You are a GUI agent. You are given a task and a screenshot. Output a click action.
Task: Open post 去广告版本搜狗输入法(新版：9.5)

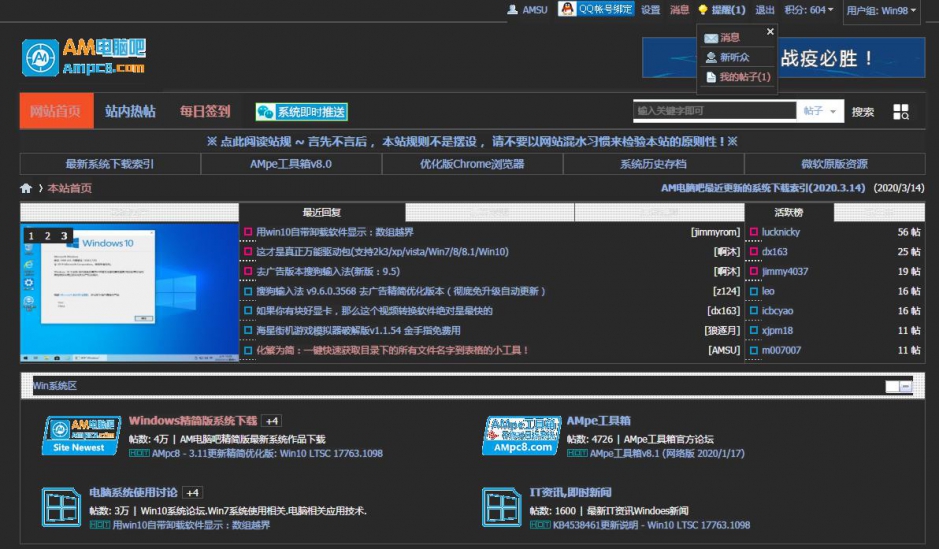tap(328, 272)
